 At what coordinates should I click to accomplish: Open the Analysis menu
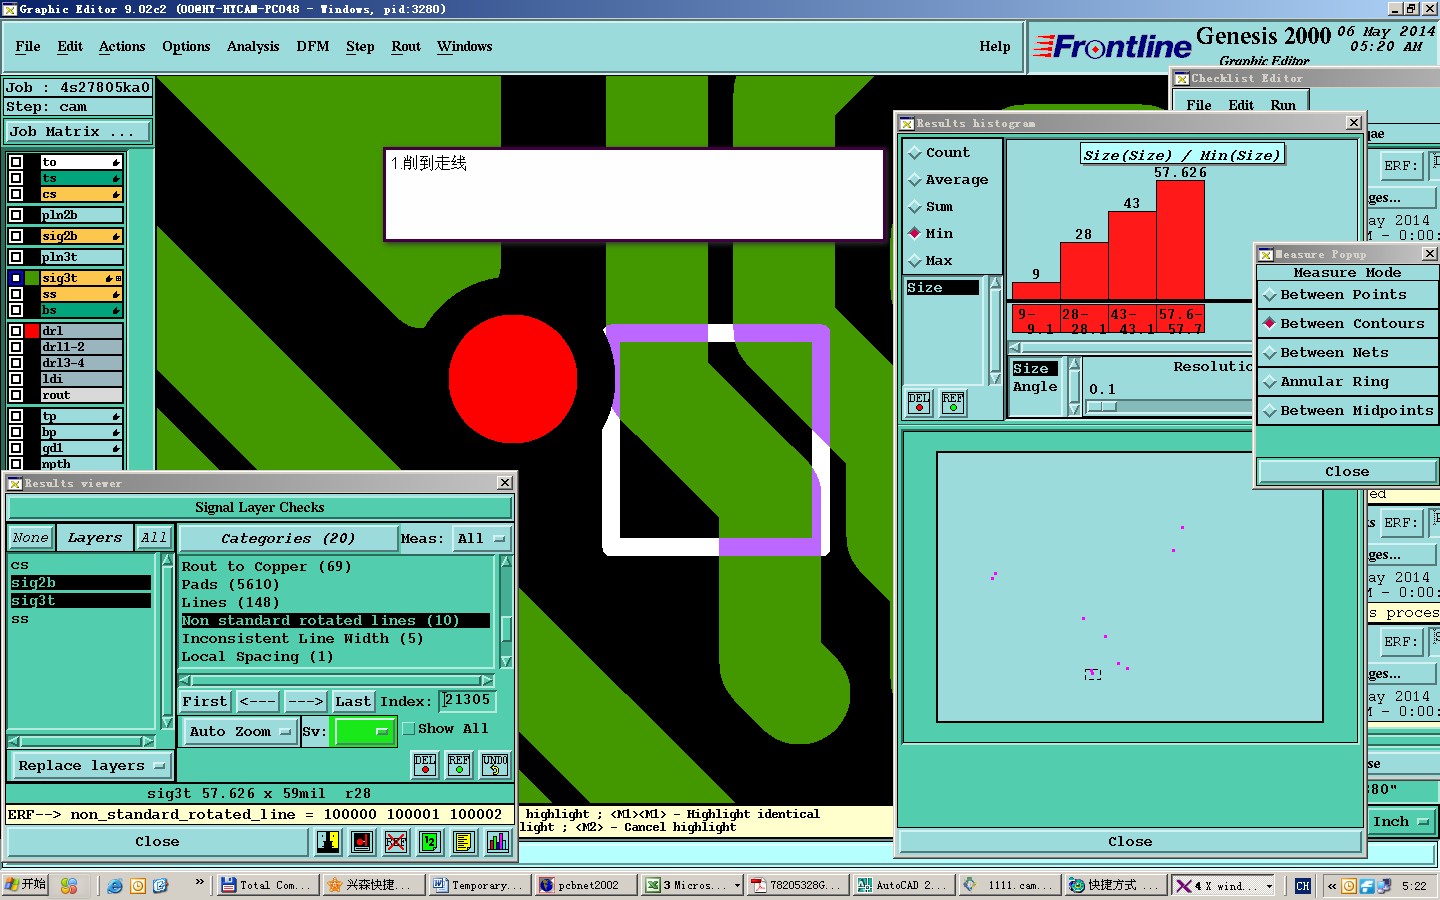pos(253,47)
